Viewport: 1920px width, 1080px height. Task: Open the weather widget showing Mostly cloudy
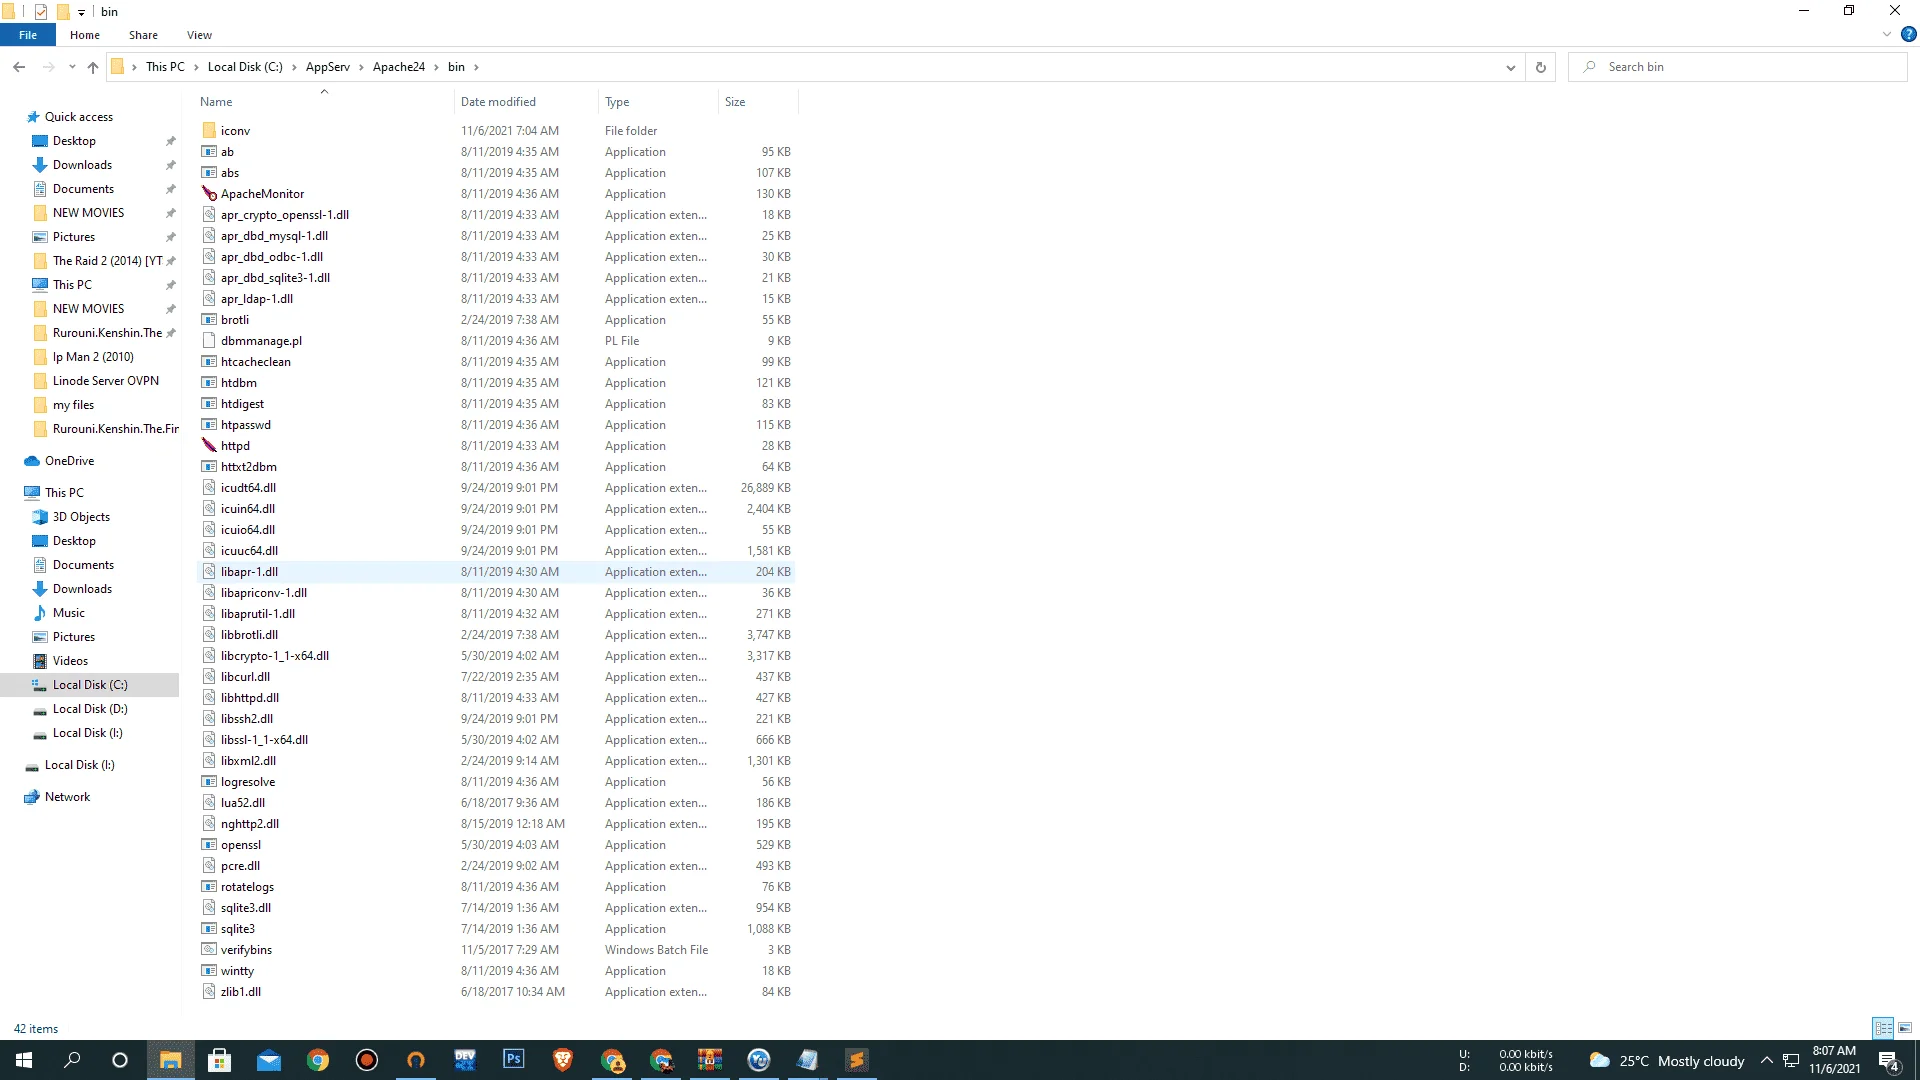click(1667, 1061)
